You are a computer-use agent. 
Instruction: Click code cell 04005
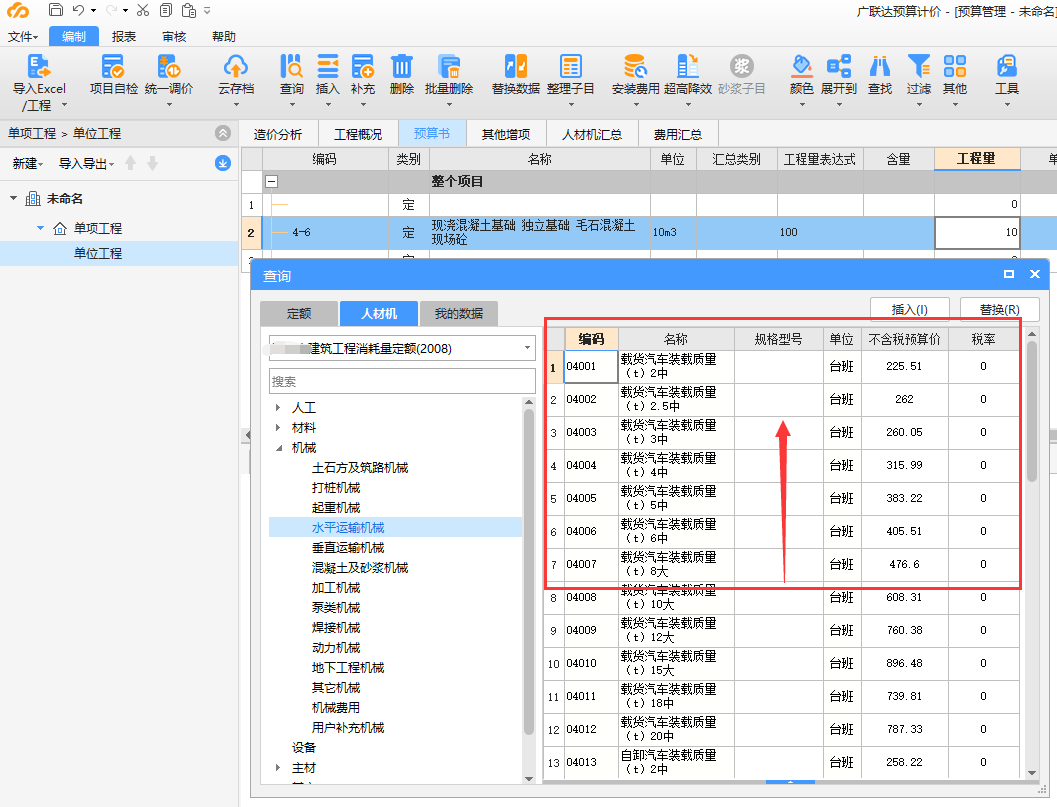coord(591,498)
